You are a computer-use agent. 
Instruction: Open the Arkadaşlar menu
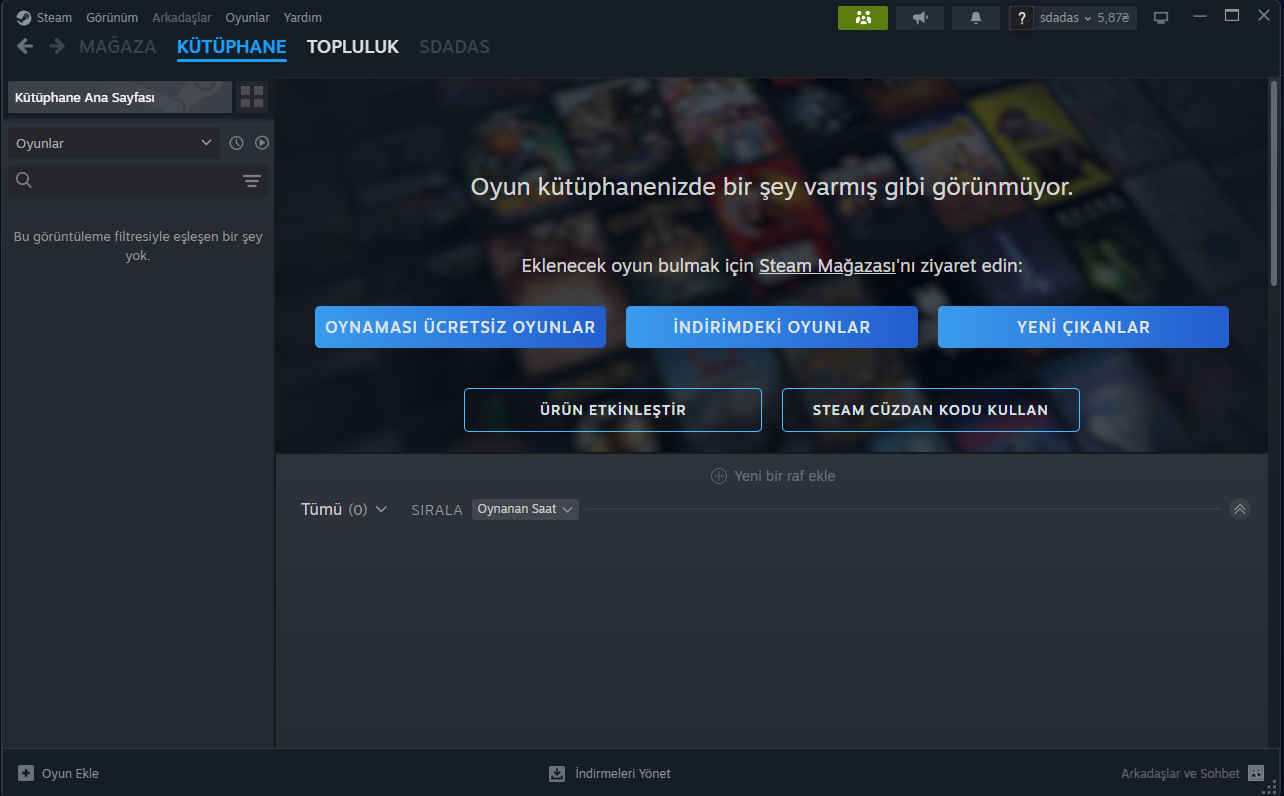182,18
